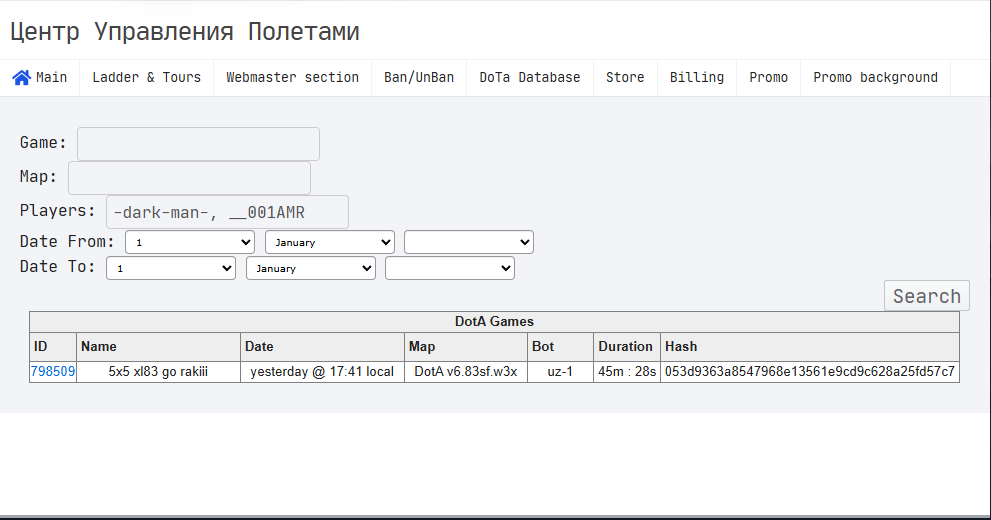
Task: Open the Ban/UnBan page
Action: [x=419, y=78]
